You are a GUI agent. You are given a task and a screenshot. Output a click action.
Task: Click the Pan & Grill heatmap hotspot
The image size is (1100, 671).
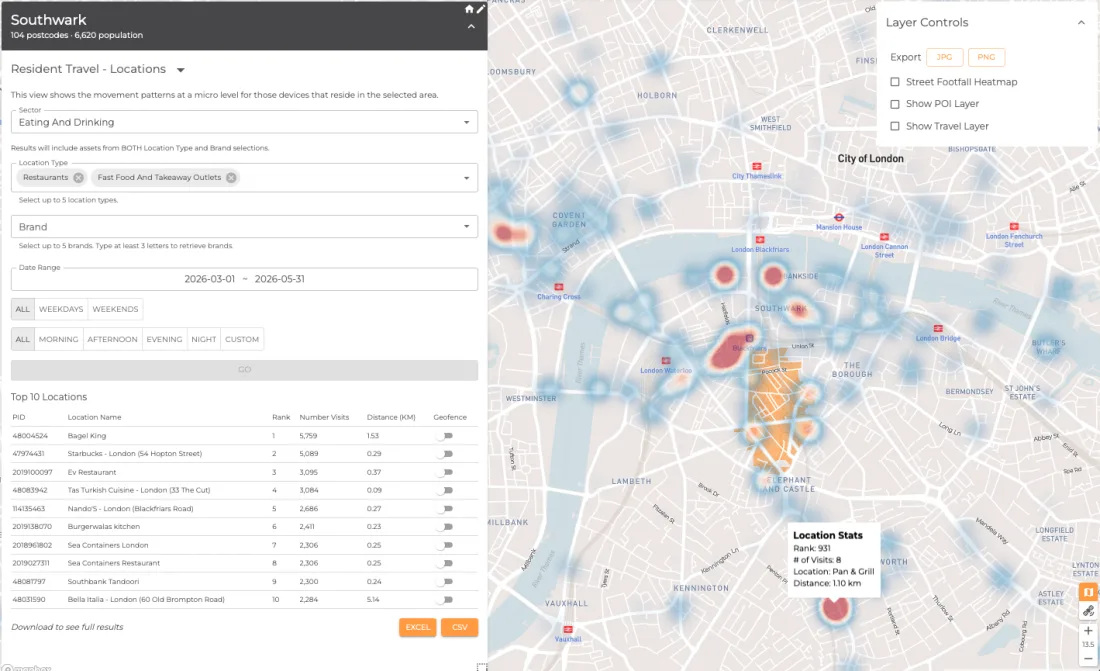835,609
